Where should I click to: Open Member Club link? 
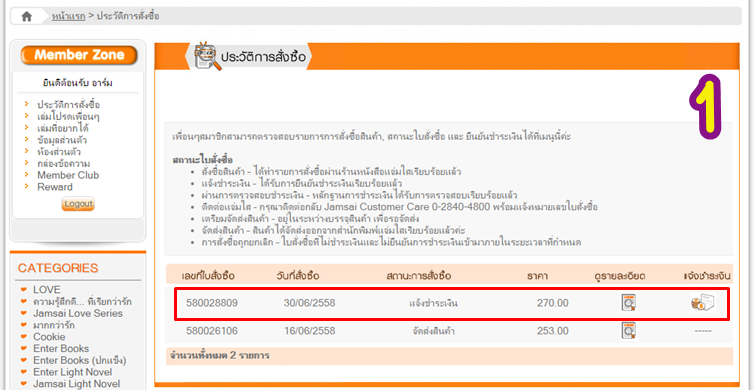68,175
